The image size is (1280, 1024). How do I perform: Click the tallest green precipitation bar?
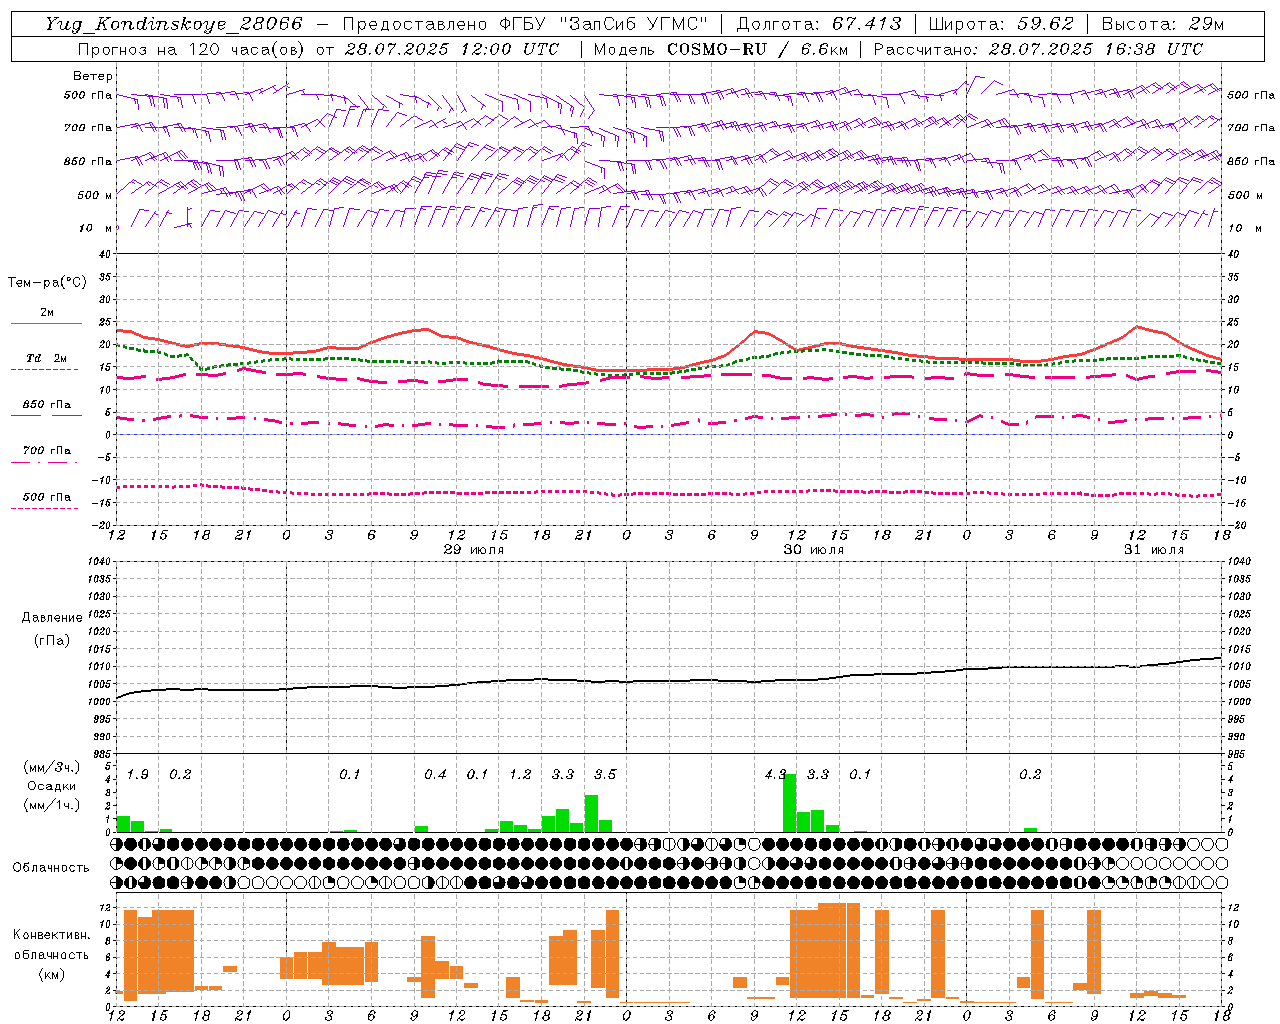click(x=790, y=803)
